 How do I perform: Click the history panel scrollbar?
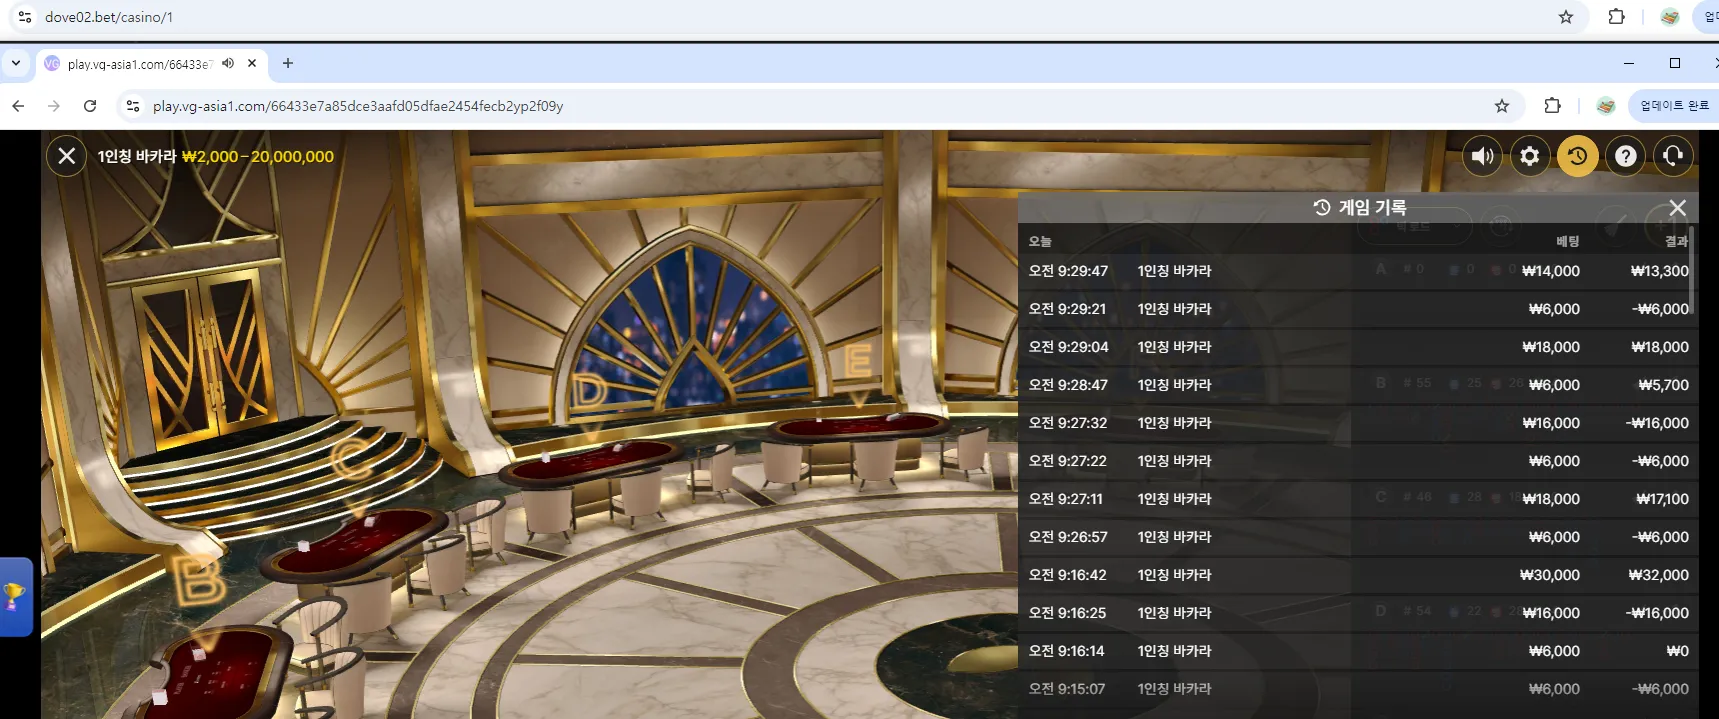1692,270
